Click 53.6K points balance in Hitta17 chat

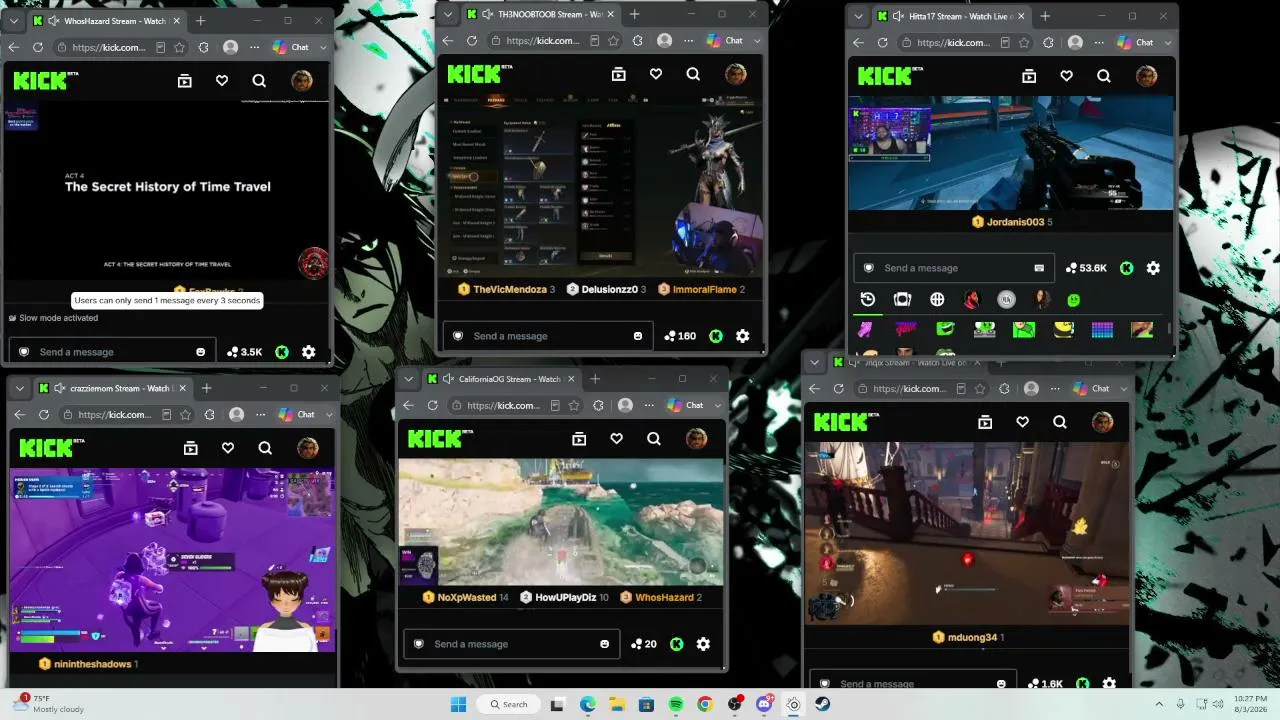(x=1086, y=268)
